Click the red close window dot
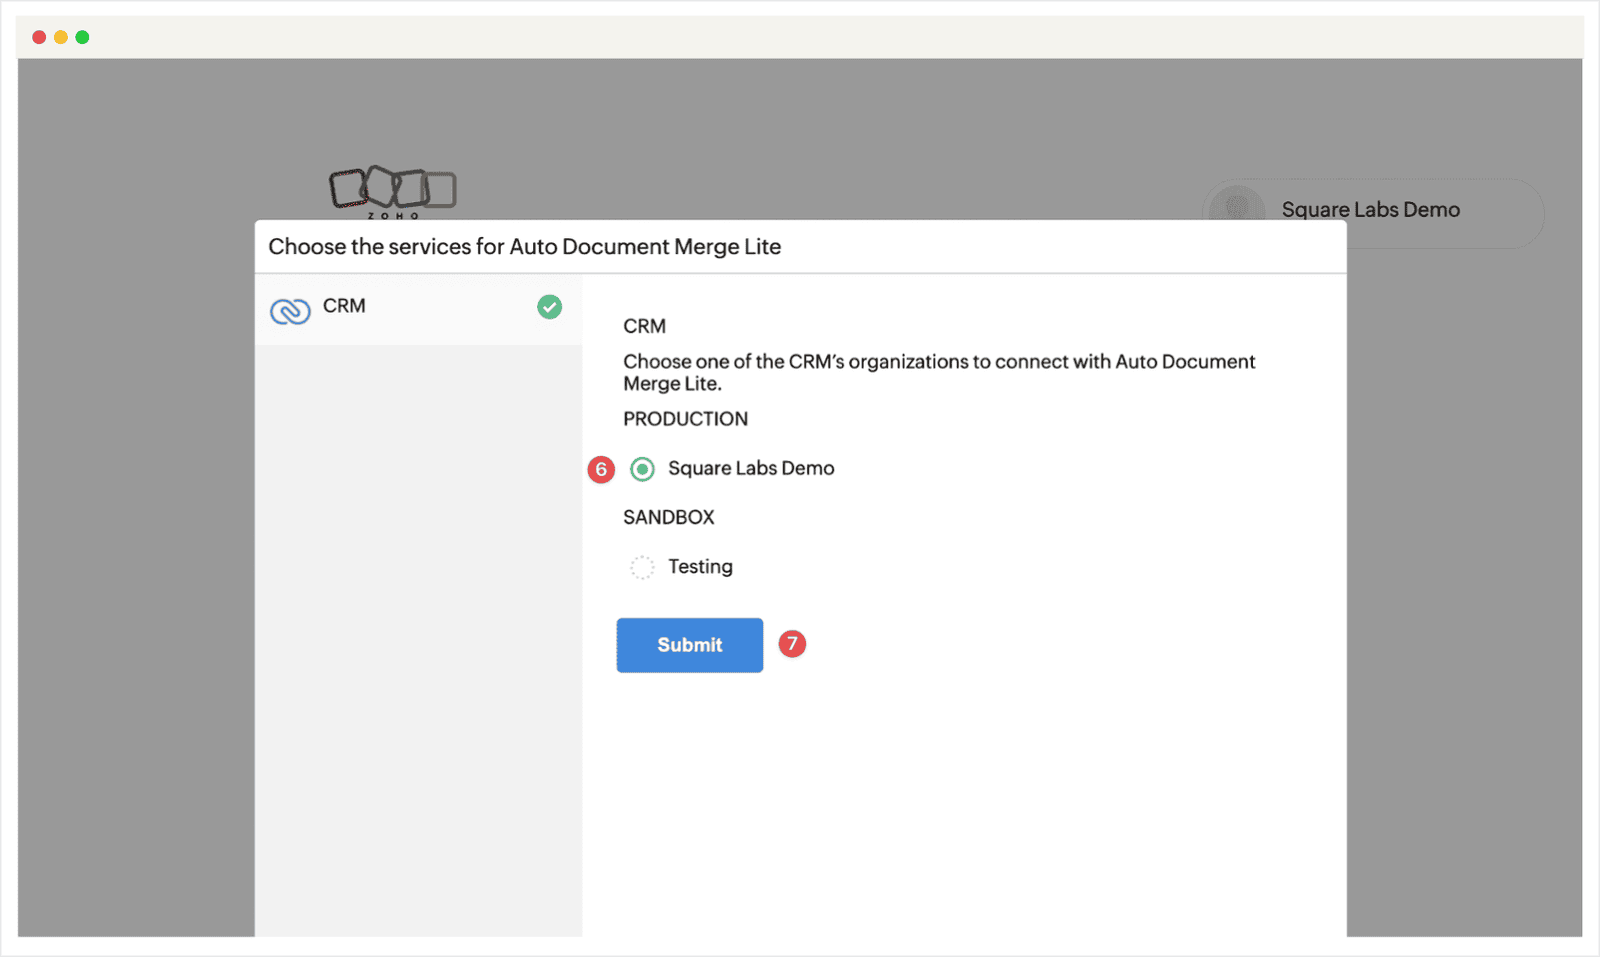This screenshot has width=1600, height=957. click(x=39, y=37)
